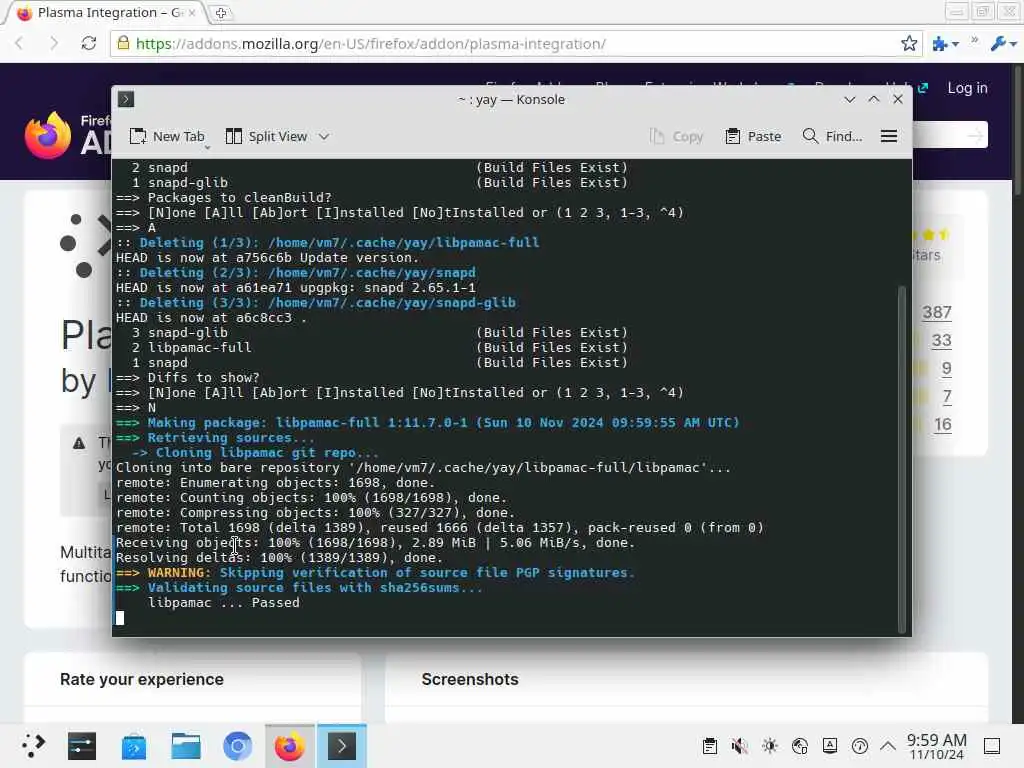Open the clock showing 9:59 AM
This screenshot has height=768, width=1024.
[x=936, y=746]
